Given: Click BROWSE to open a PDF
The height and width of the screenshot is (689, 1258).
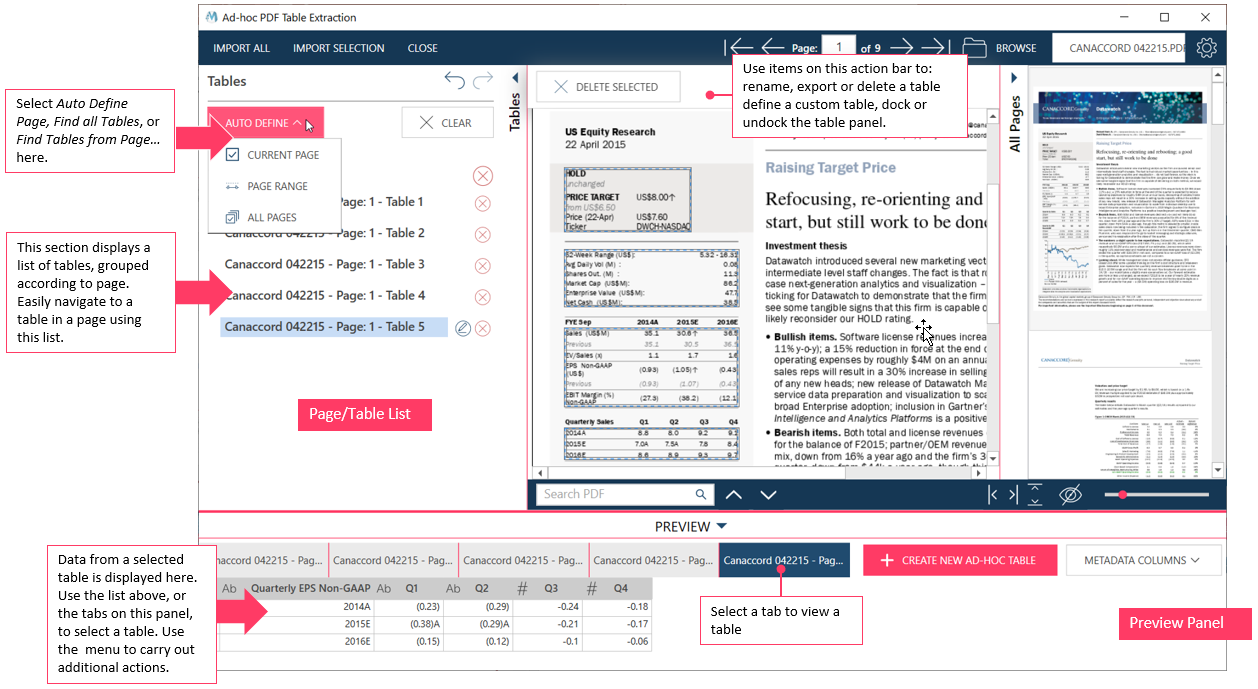Looking at the screenshot, I should coord(1016,48).
